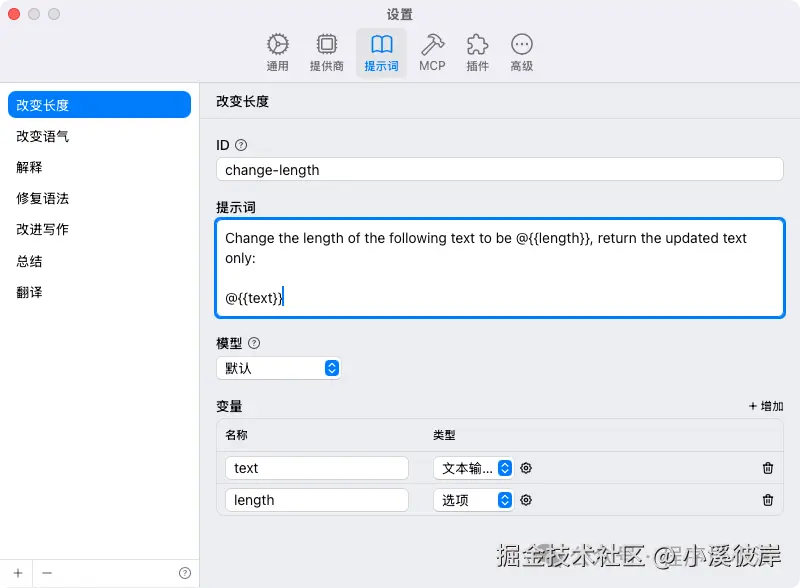Image resolution: width=800 pixels, height=588 pixels.
Task: Open the 默认 model dropdown
Action: [x=279, y=368]
